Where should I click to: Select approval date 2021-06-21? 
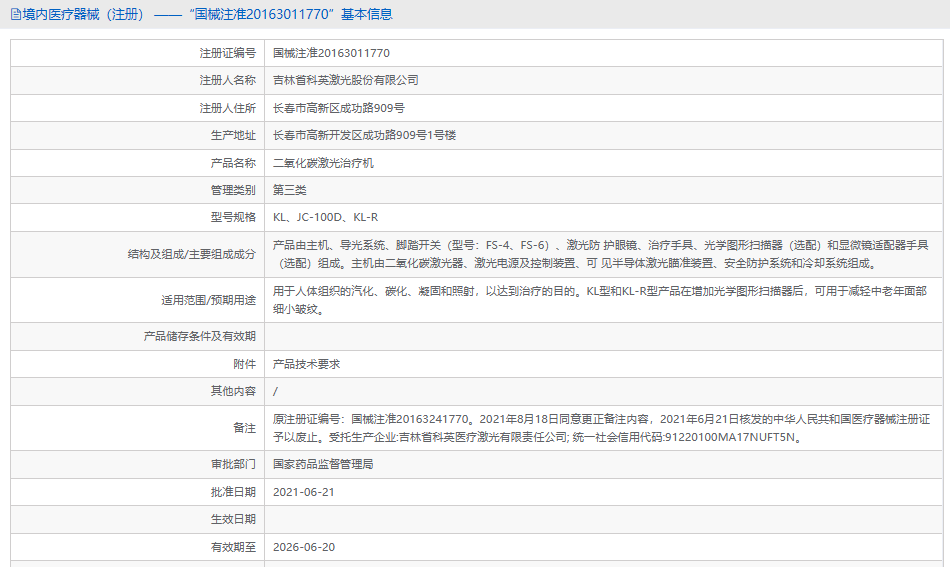(x=304, y=492)
